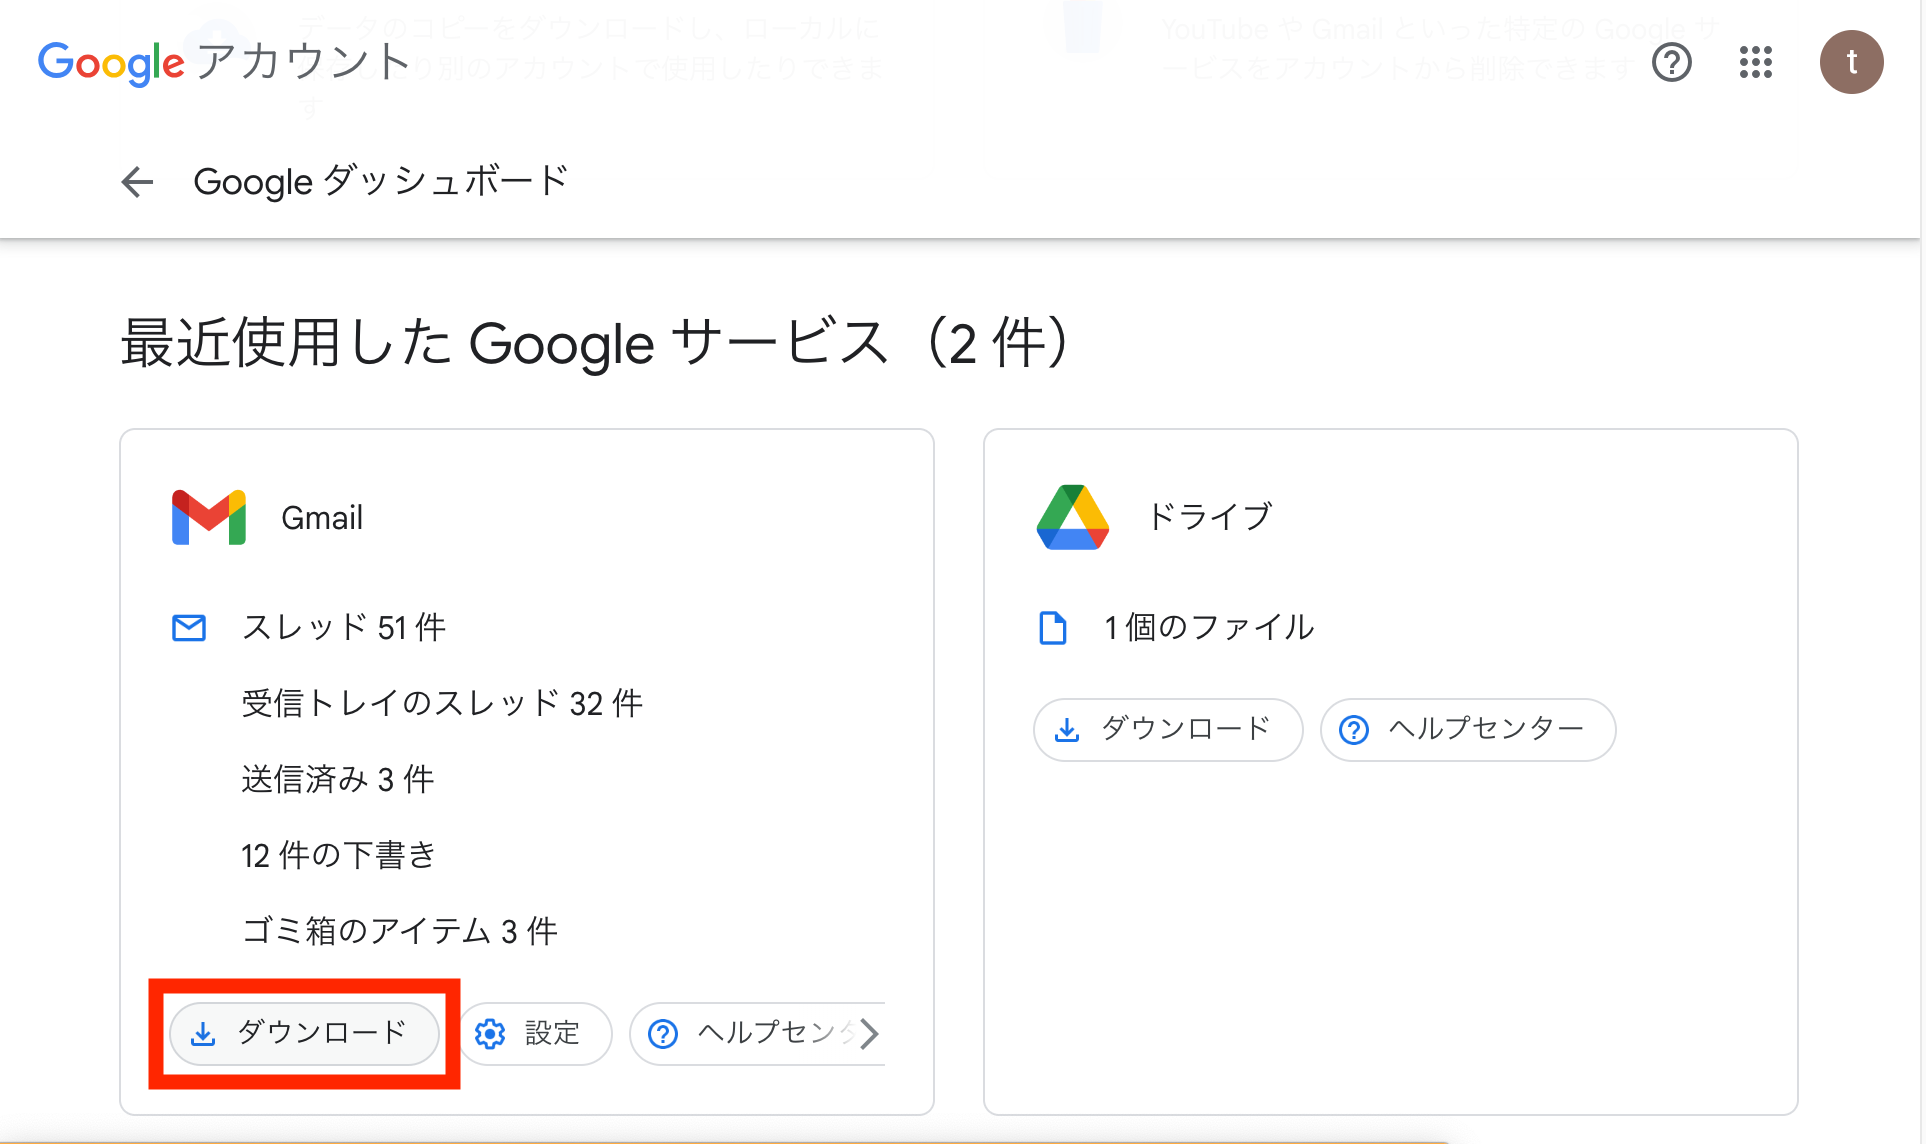This screenshot has width=1926, height=1144.
Task: Show more Gmail actions with right chevron
Action: point(868,1033)
